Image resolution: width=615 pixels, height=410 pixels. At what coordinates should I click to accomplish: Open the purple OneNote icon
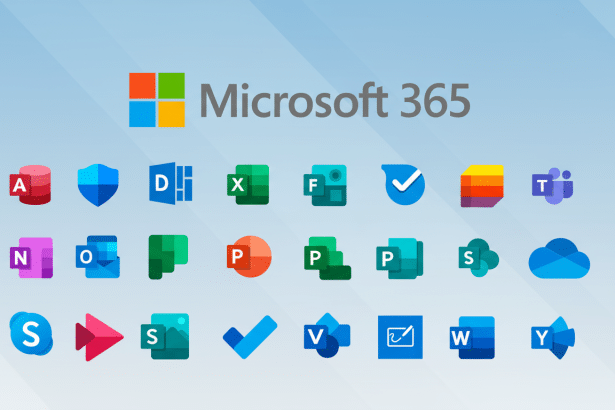pyautogui.click(x=31, y=257)
